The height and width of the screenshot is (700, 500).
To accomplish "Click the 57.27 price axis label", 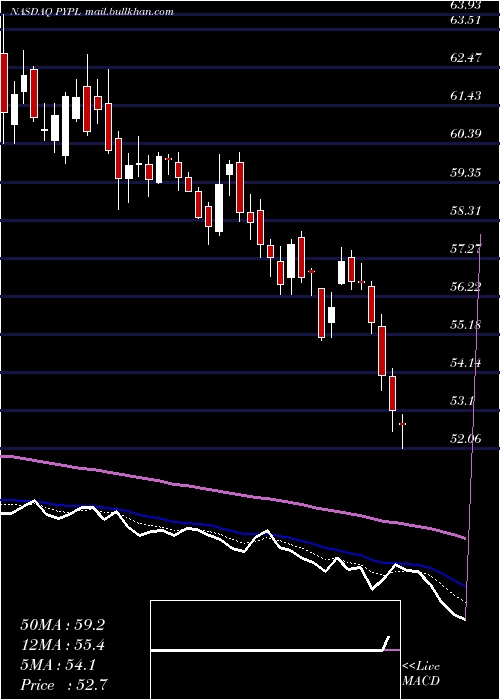I will coord(466,248).
